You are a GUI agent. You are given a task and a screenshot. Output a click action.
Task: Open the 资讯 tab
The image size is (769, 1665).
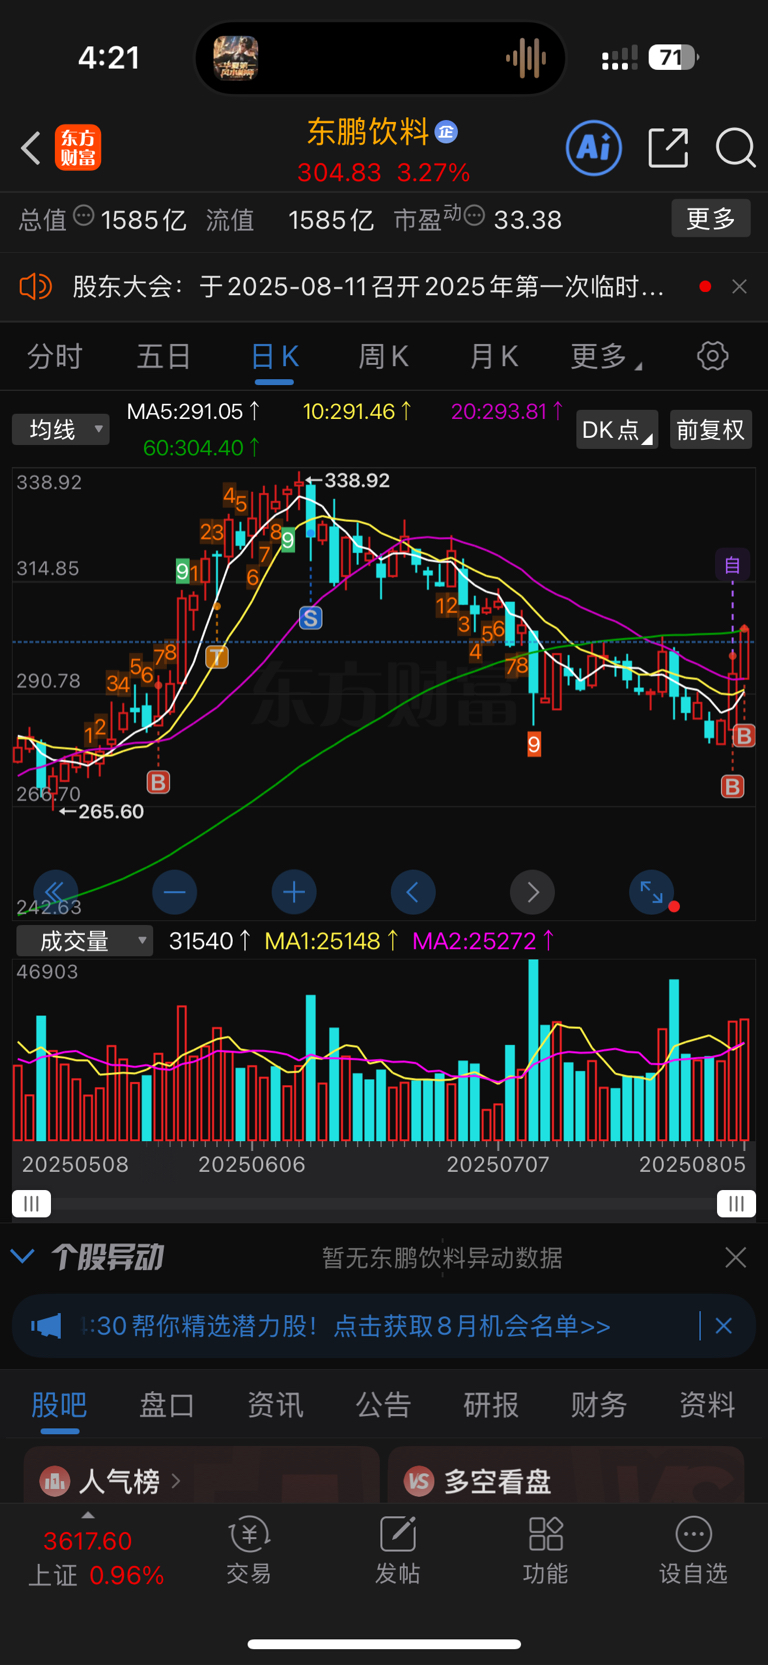pos(275,1405)
